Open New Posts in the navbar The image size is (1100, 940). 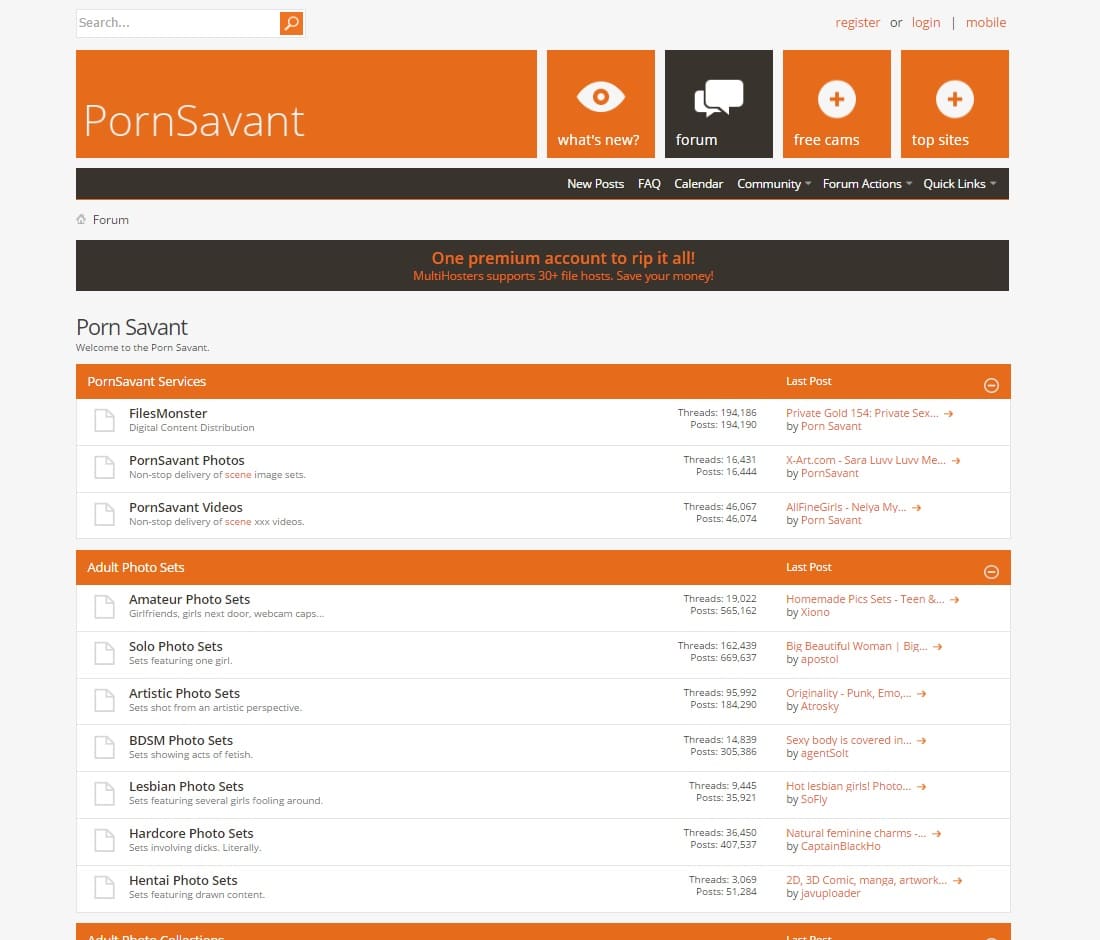pos(595,184)
